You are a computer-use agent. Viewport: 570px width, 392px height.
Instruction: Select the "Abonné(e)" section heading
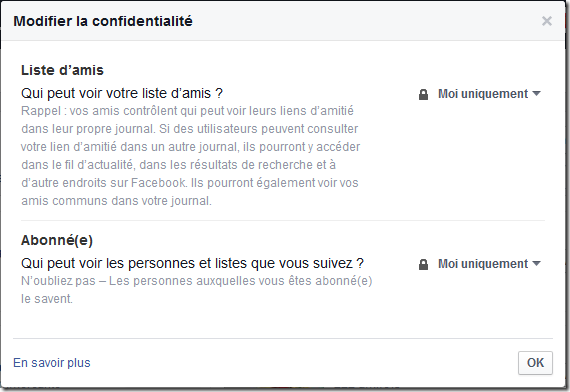(57, 240)
